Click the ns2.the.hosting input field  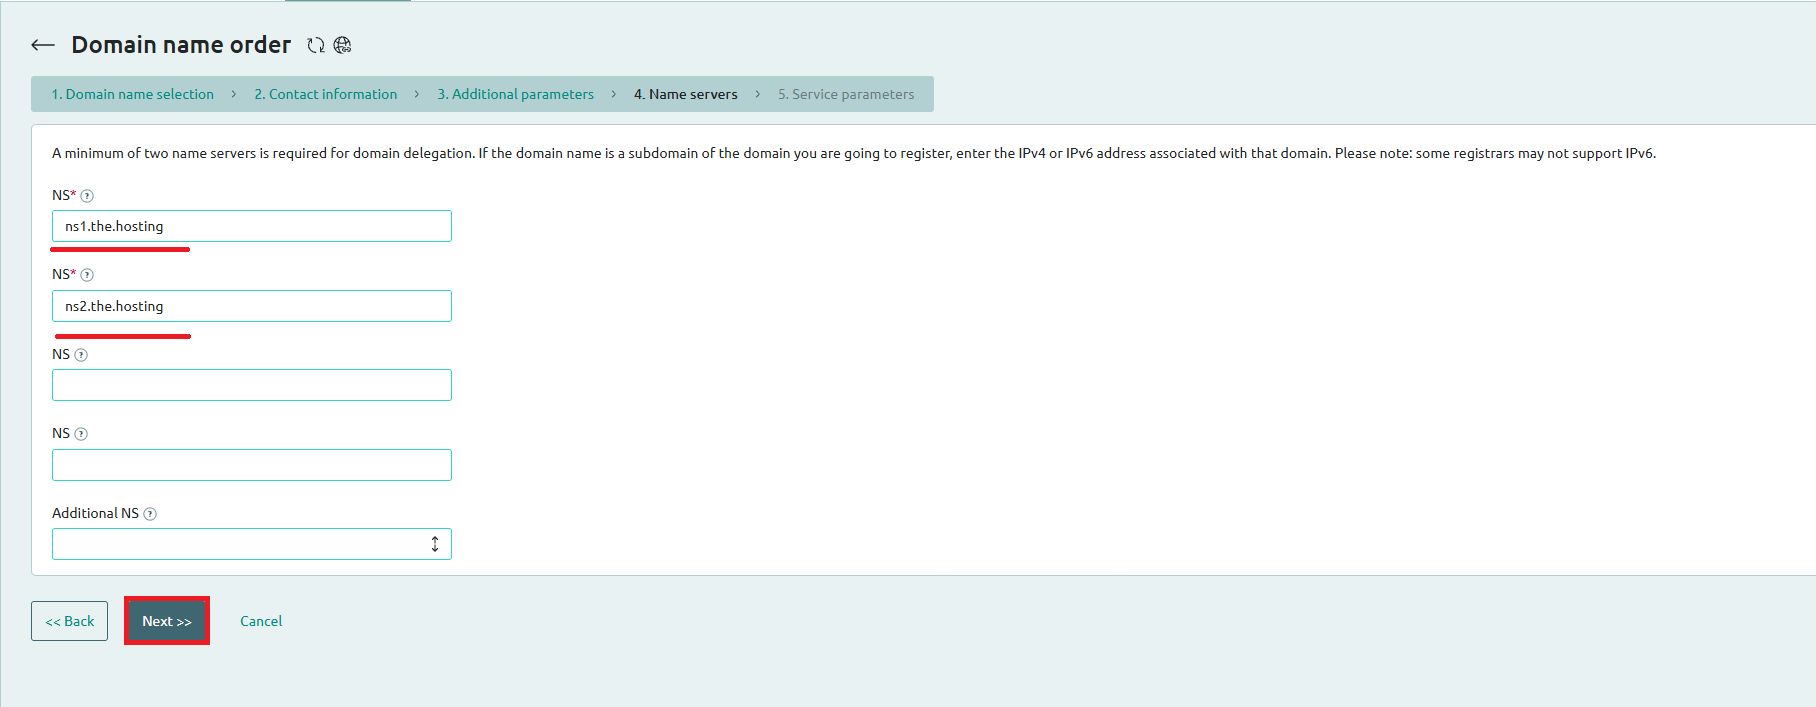tap(251, 306)
